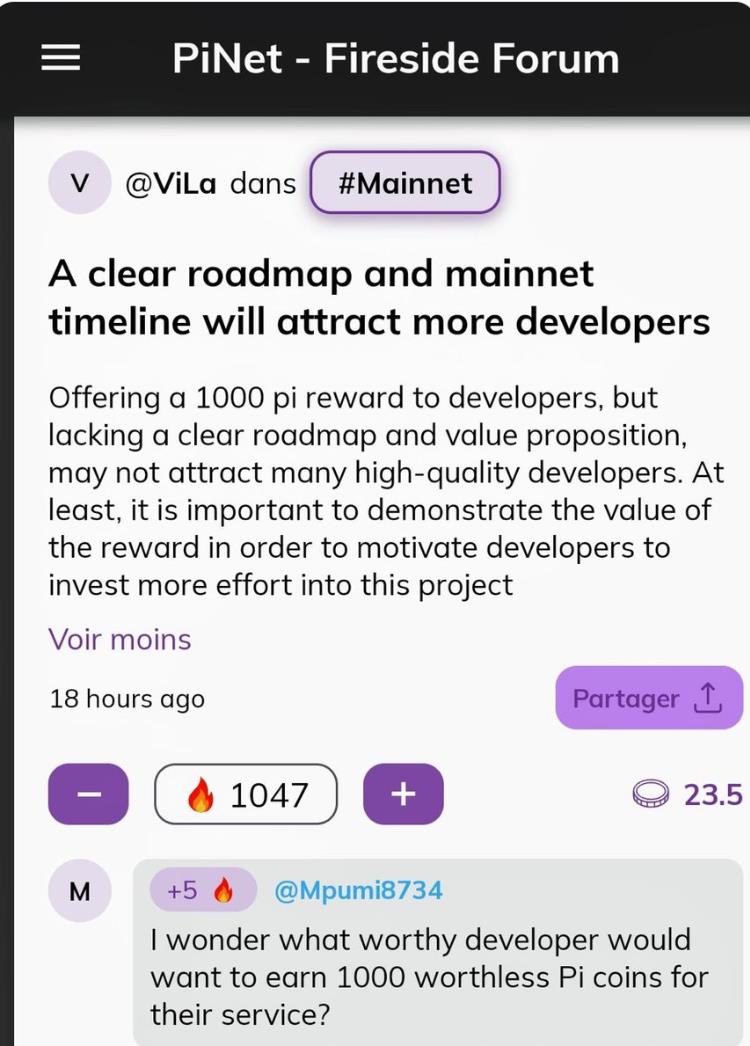Tap the V avatar of ViLa
The height and width of the screenshot is (1046, 750).
point(79,183)
